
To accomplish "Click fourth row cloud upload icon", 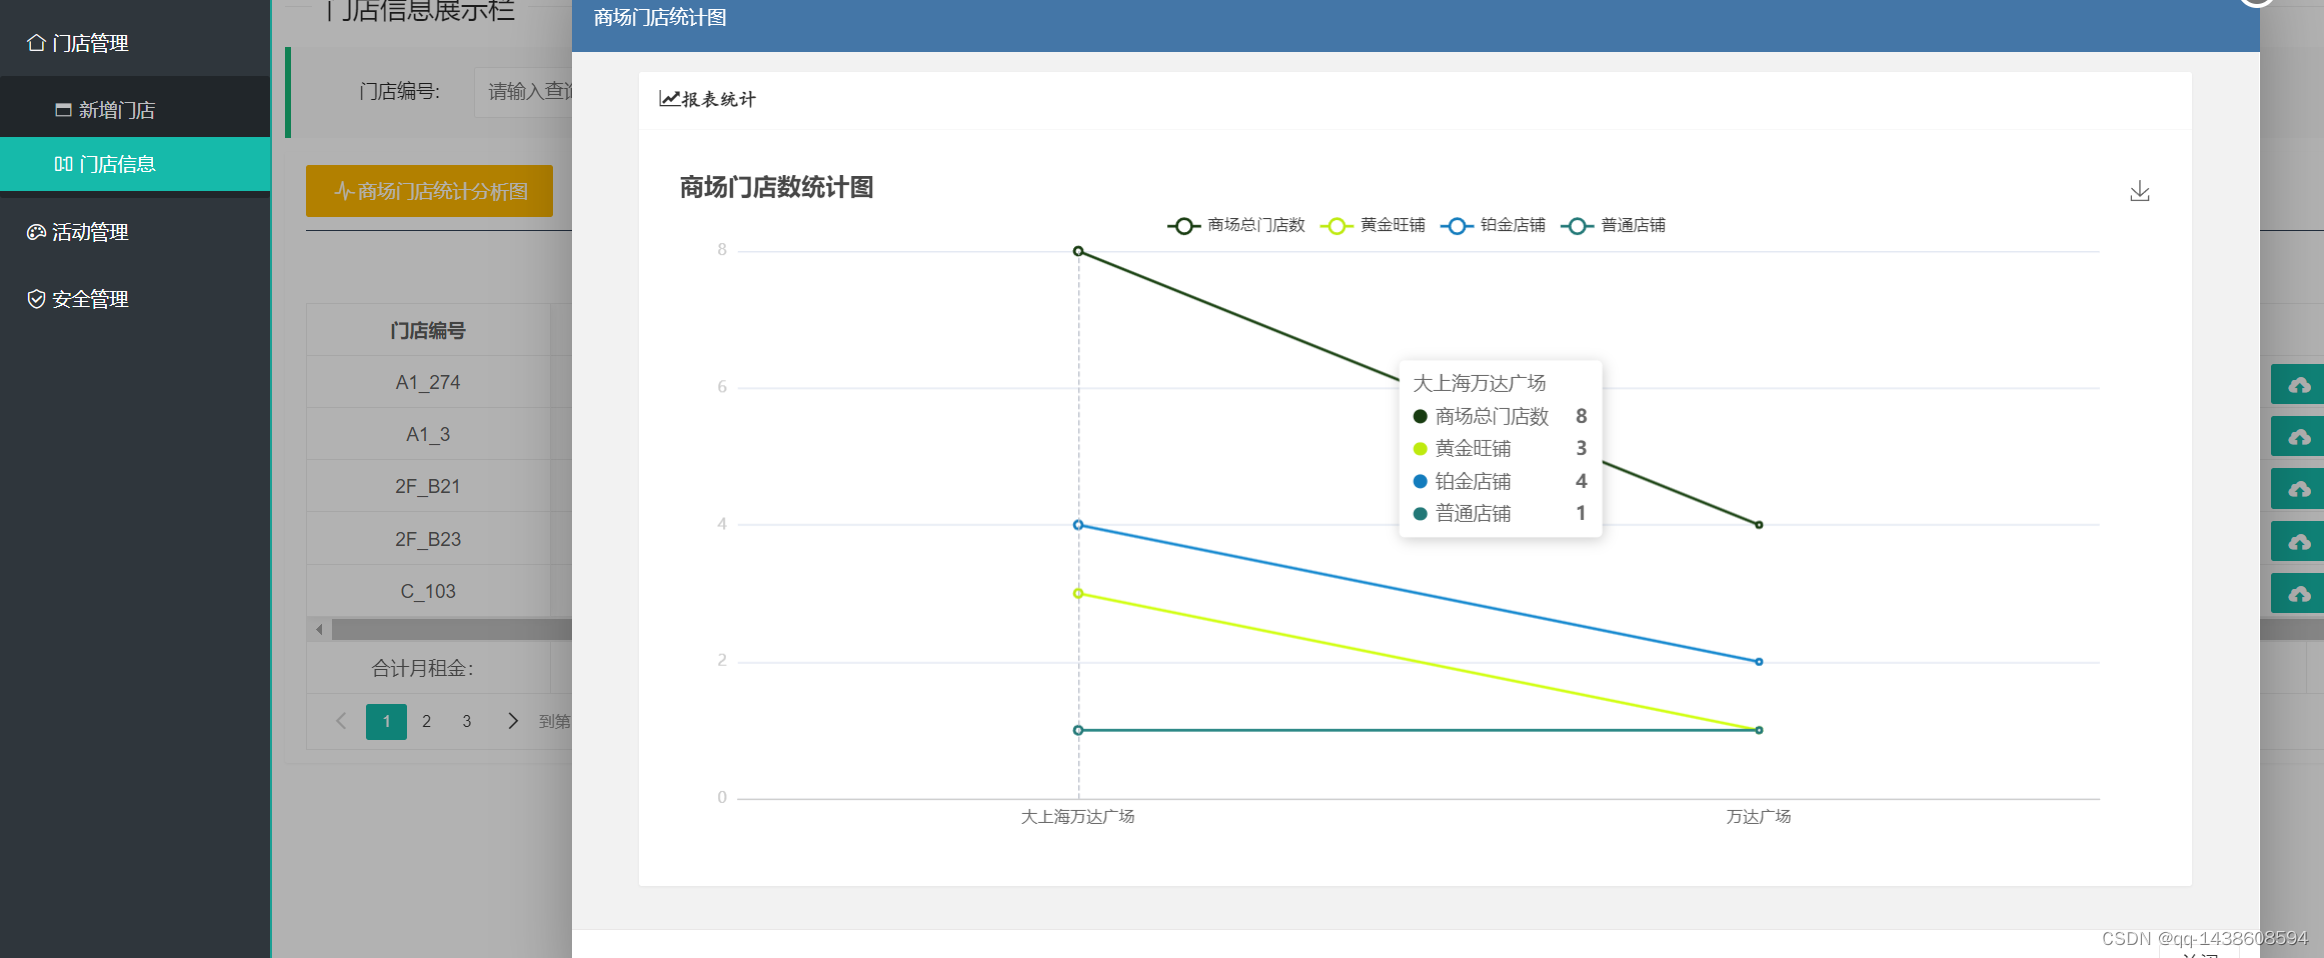I will point(2299,541).
